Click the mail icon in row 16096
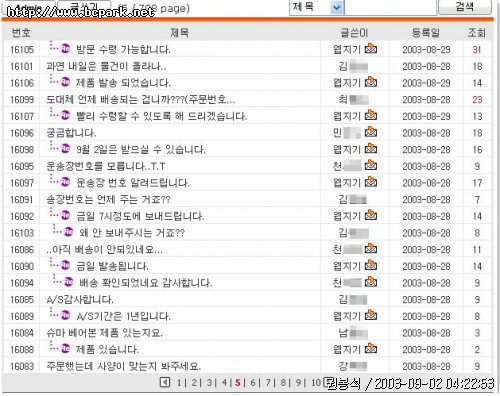 [371, 132]
